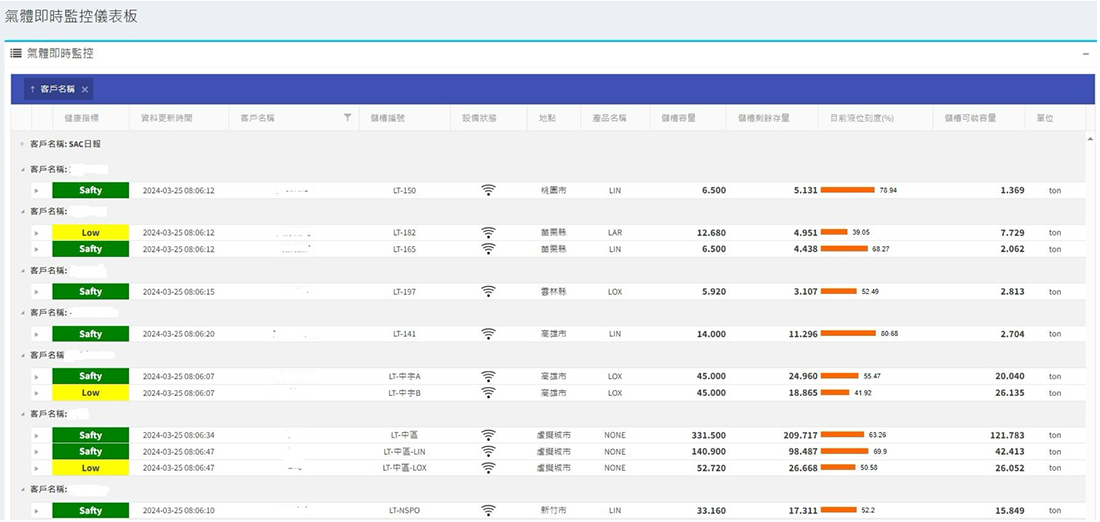1100x522 pixels.
Task: Sort by 儲槽剩餘存量 column header
Action: (x=763, y=118)
